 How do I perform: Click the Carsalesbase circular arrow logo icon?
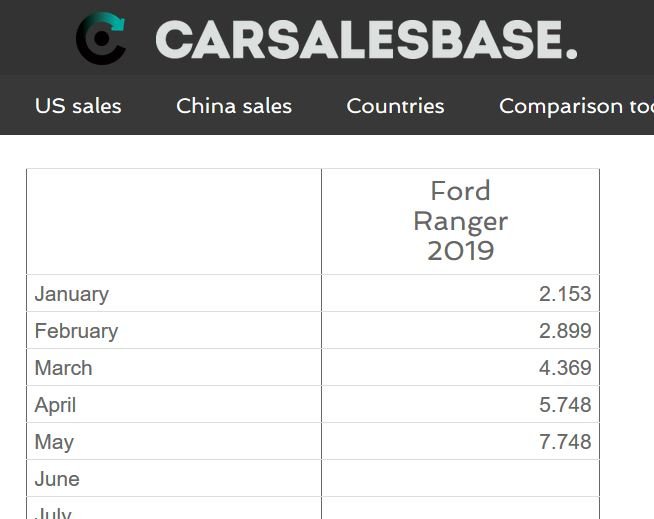[101, 38]
